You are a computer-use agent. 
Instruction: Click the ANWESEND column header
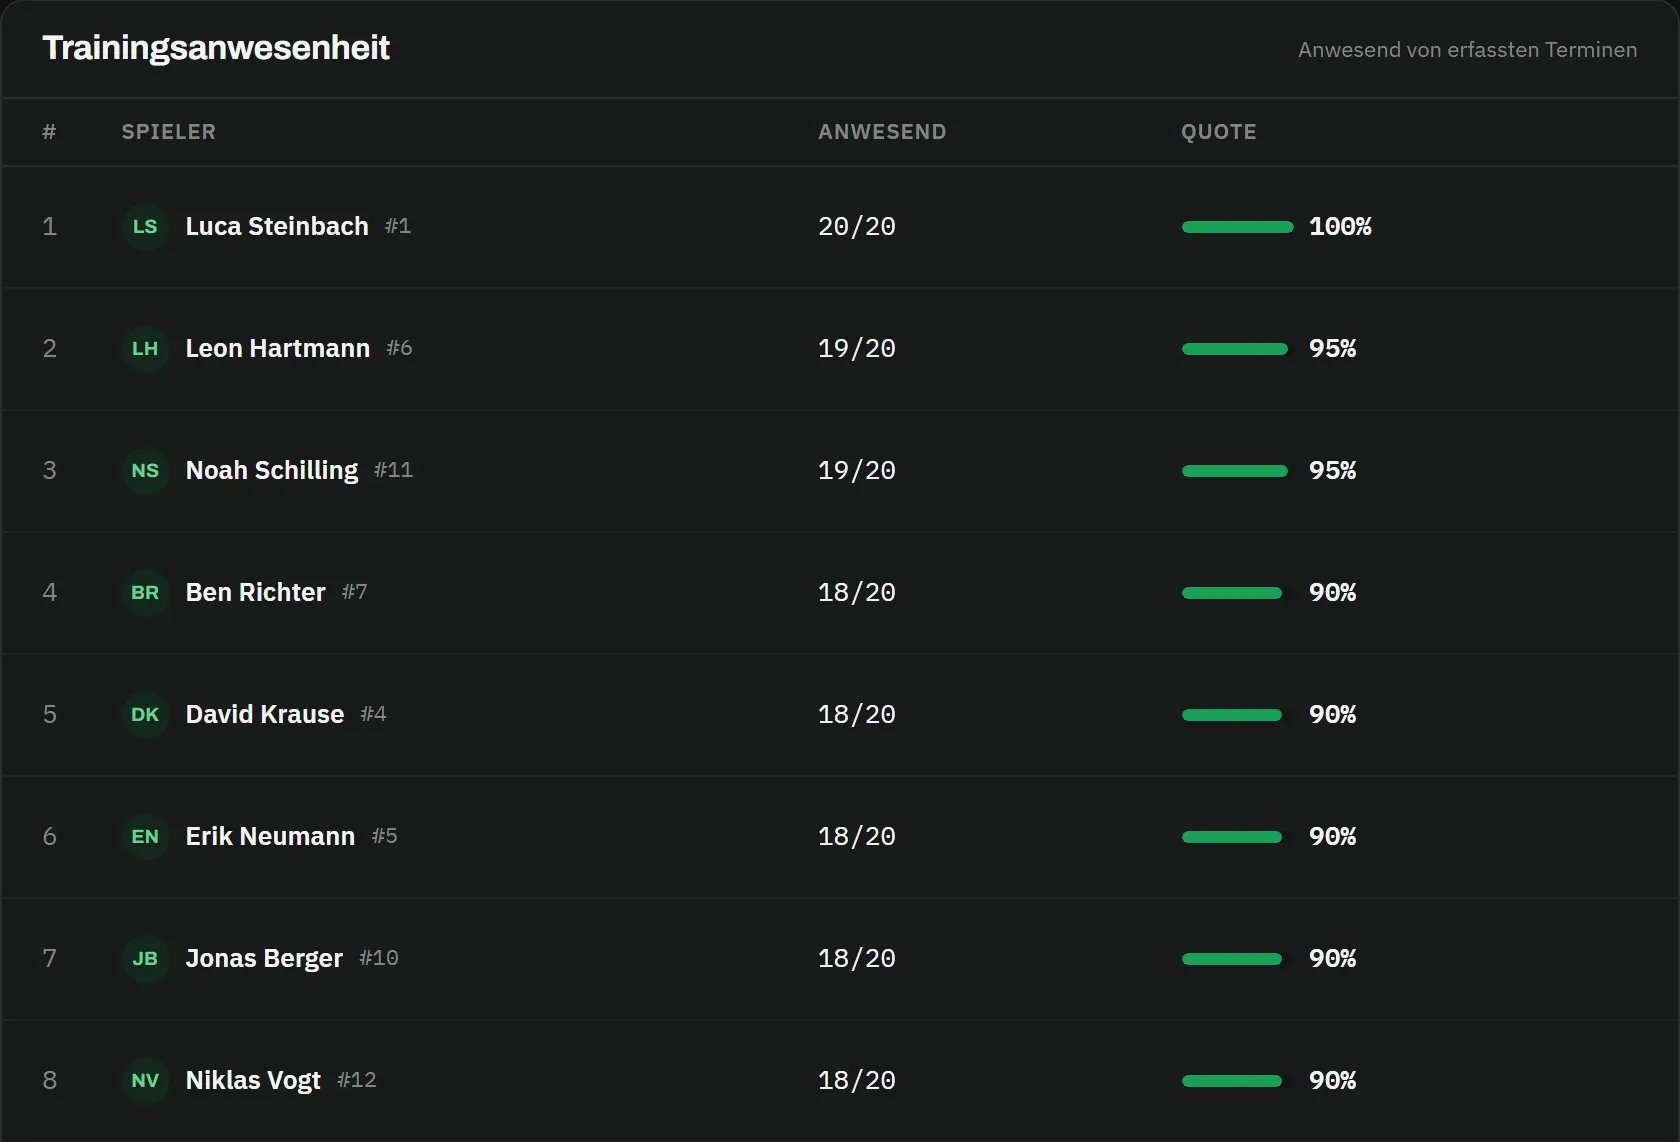[x=882, y=132]
